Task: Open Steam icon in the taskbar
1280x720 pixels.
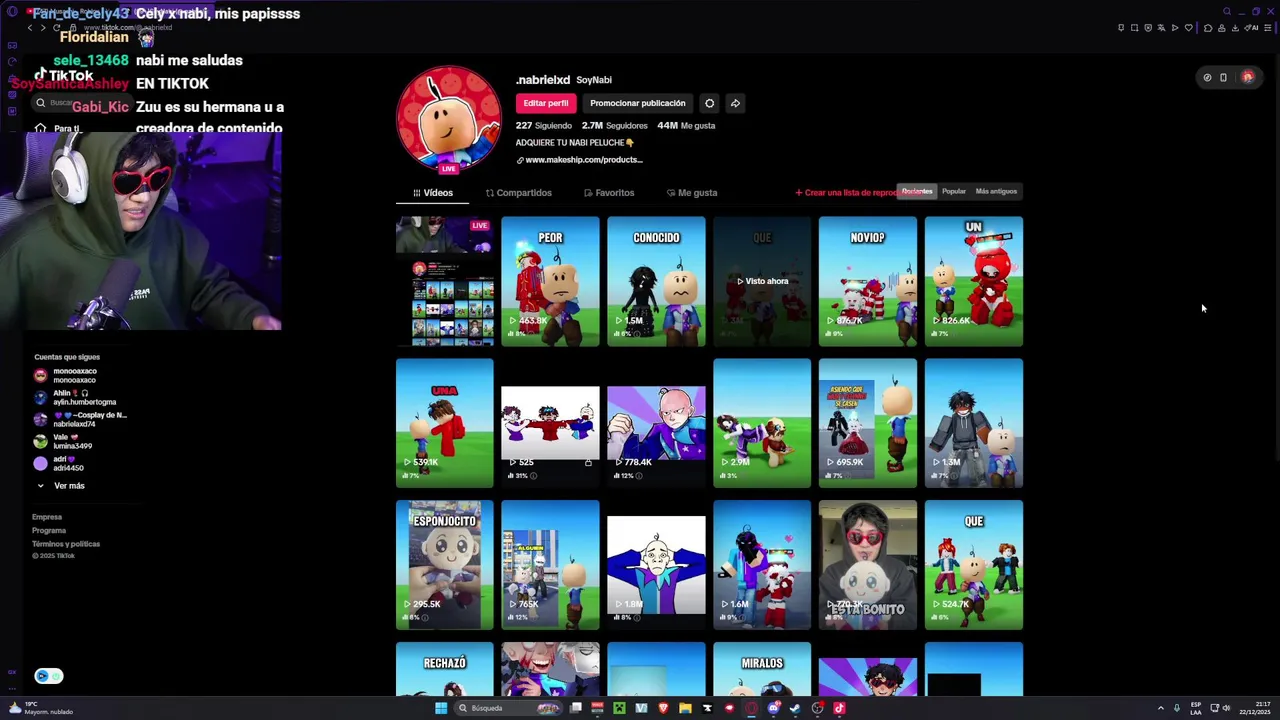Action: (x=794, y=708)
